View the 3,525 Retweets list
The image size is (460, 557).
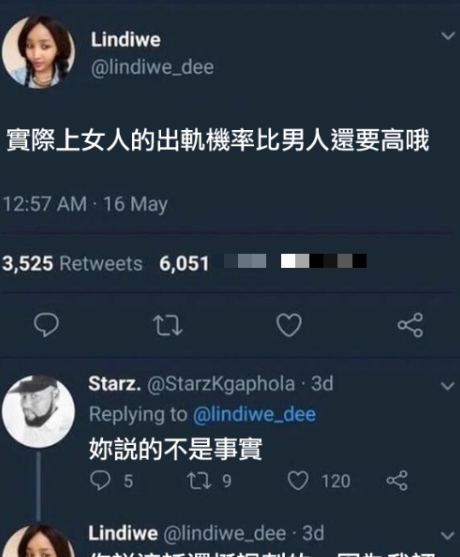click(72, 264)
